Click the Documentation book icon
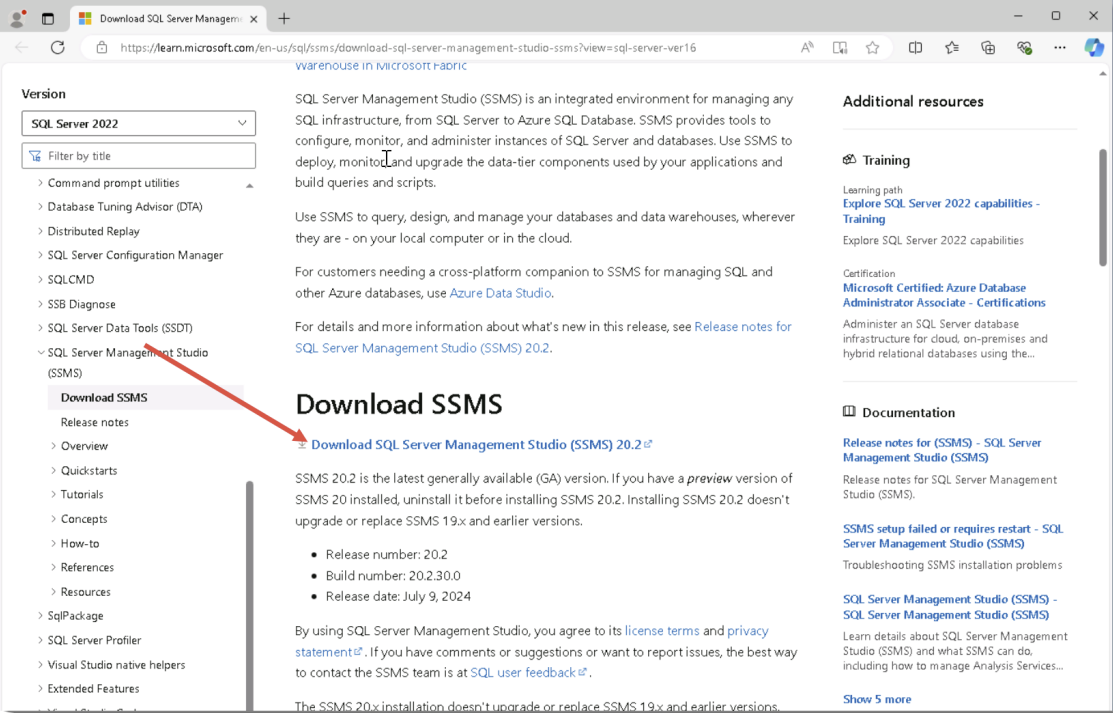 (x=849, y=412)
